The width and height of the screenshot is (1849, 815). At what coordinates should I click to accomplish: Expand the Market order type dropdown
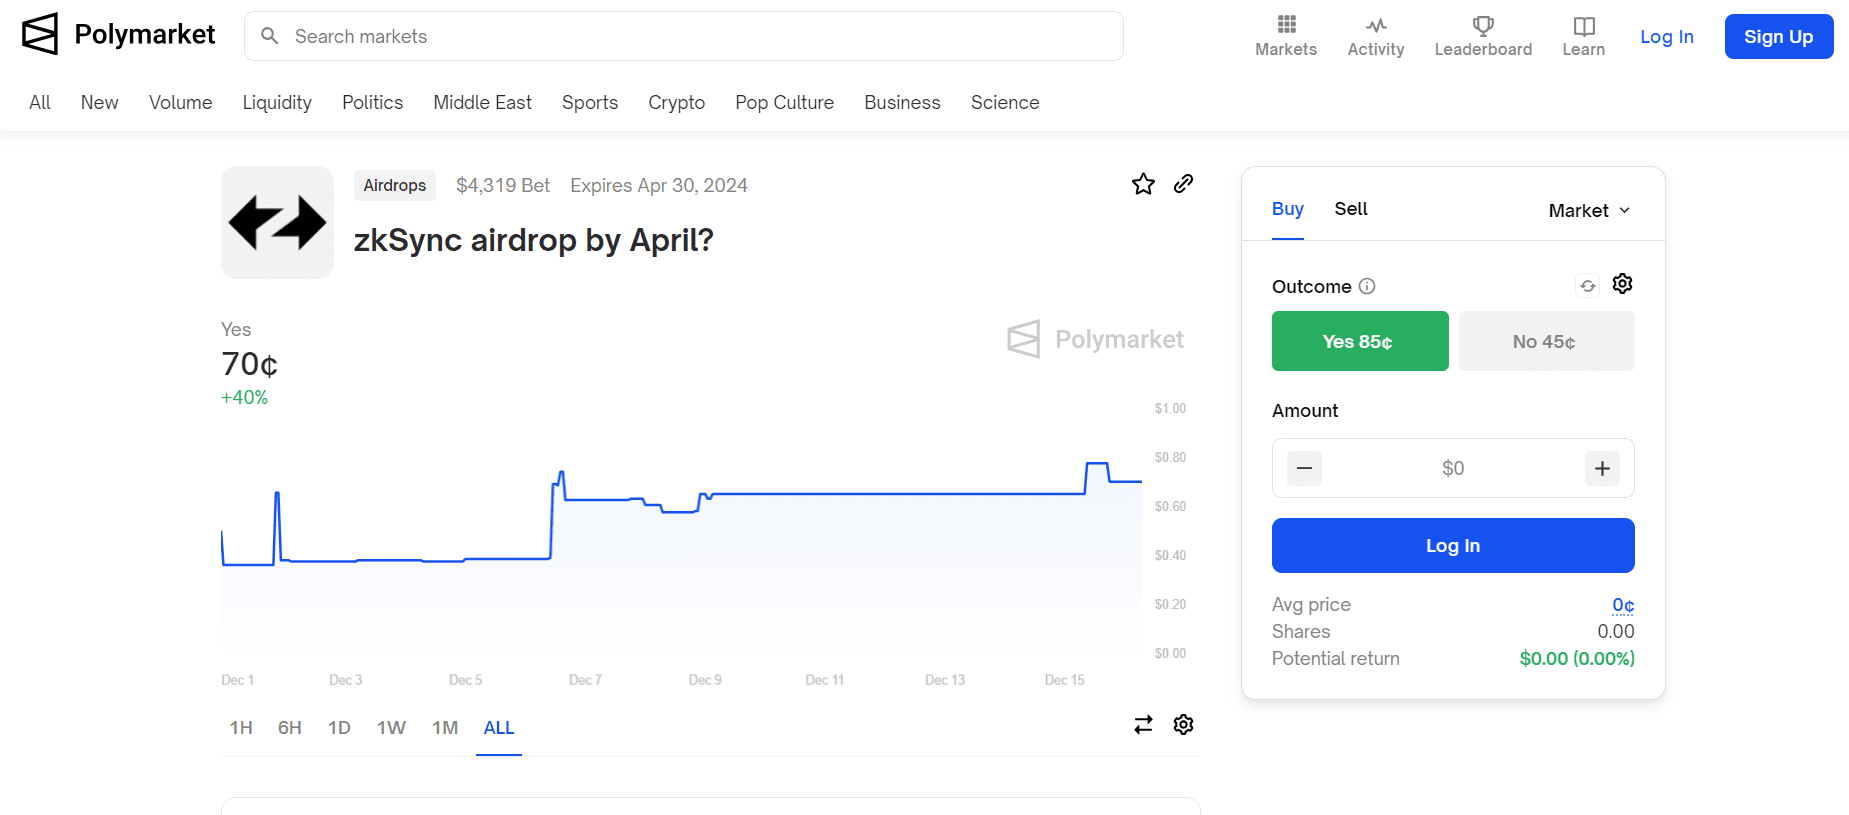click(1589, 210)
